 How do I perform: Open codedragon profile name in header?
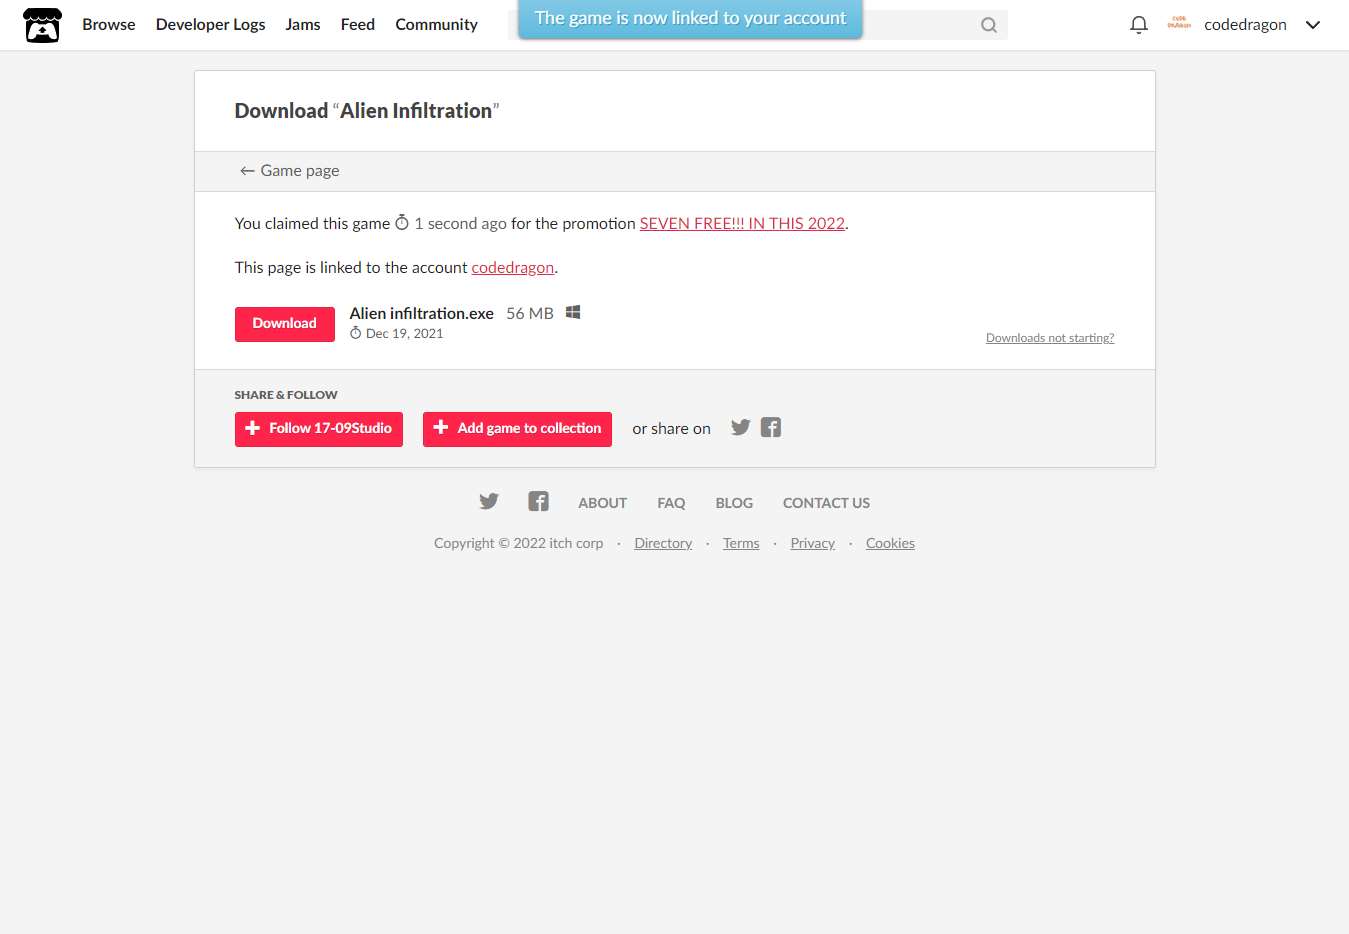click(1246, 25)
